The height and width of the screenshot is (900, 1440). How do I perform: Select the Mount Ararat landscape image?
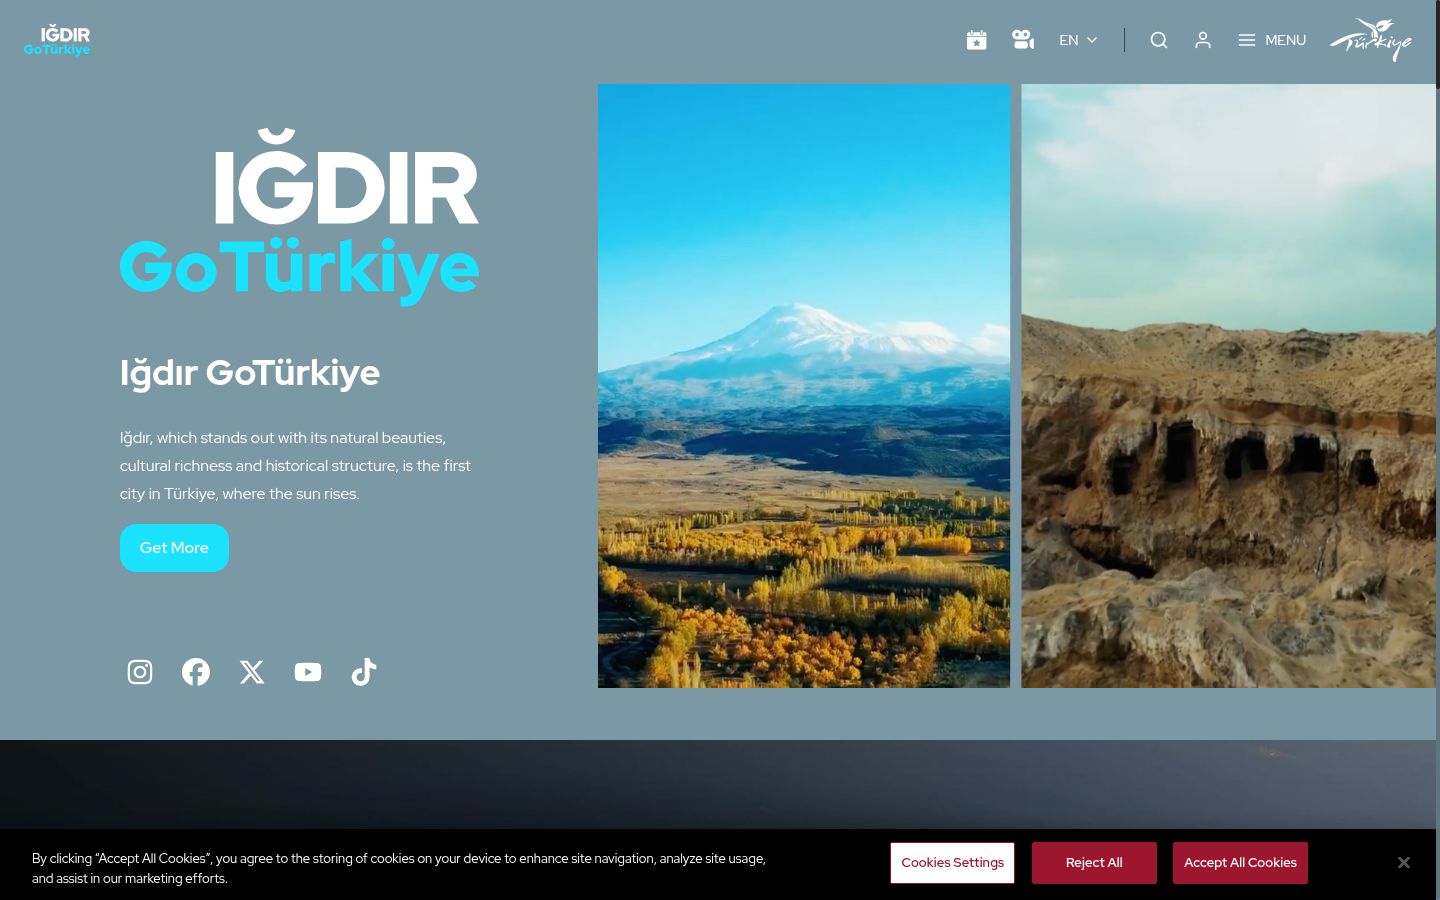point(804,386)
